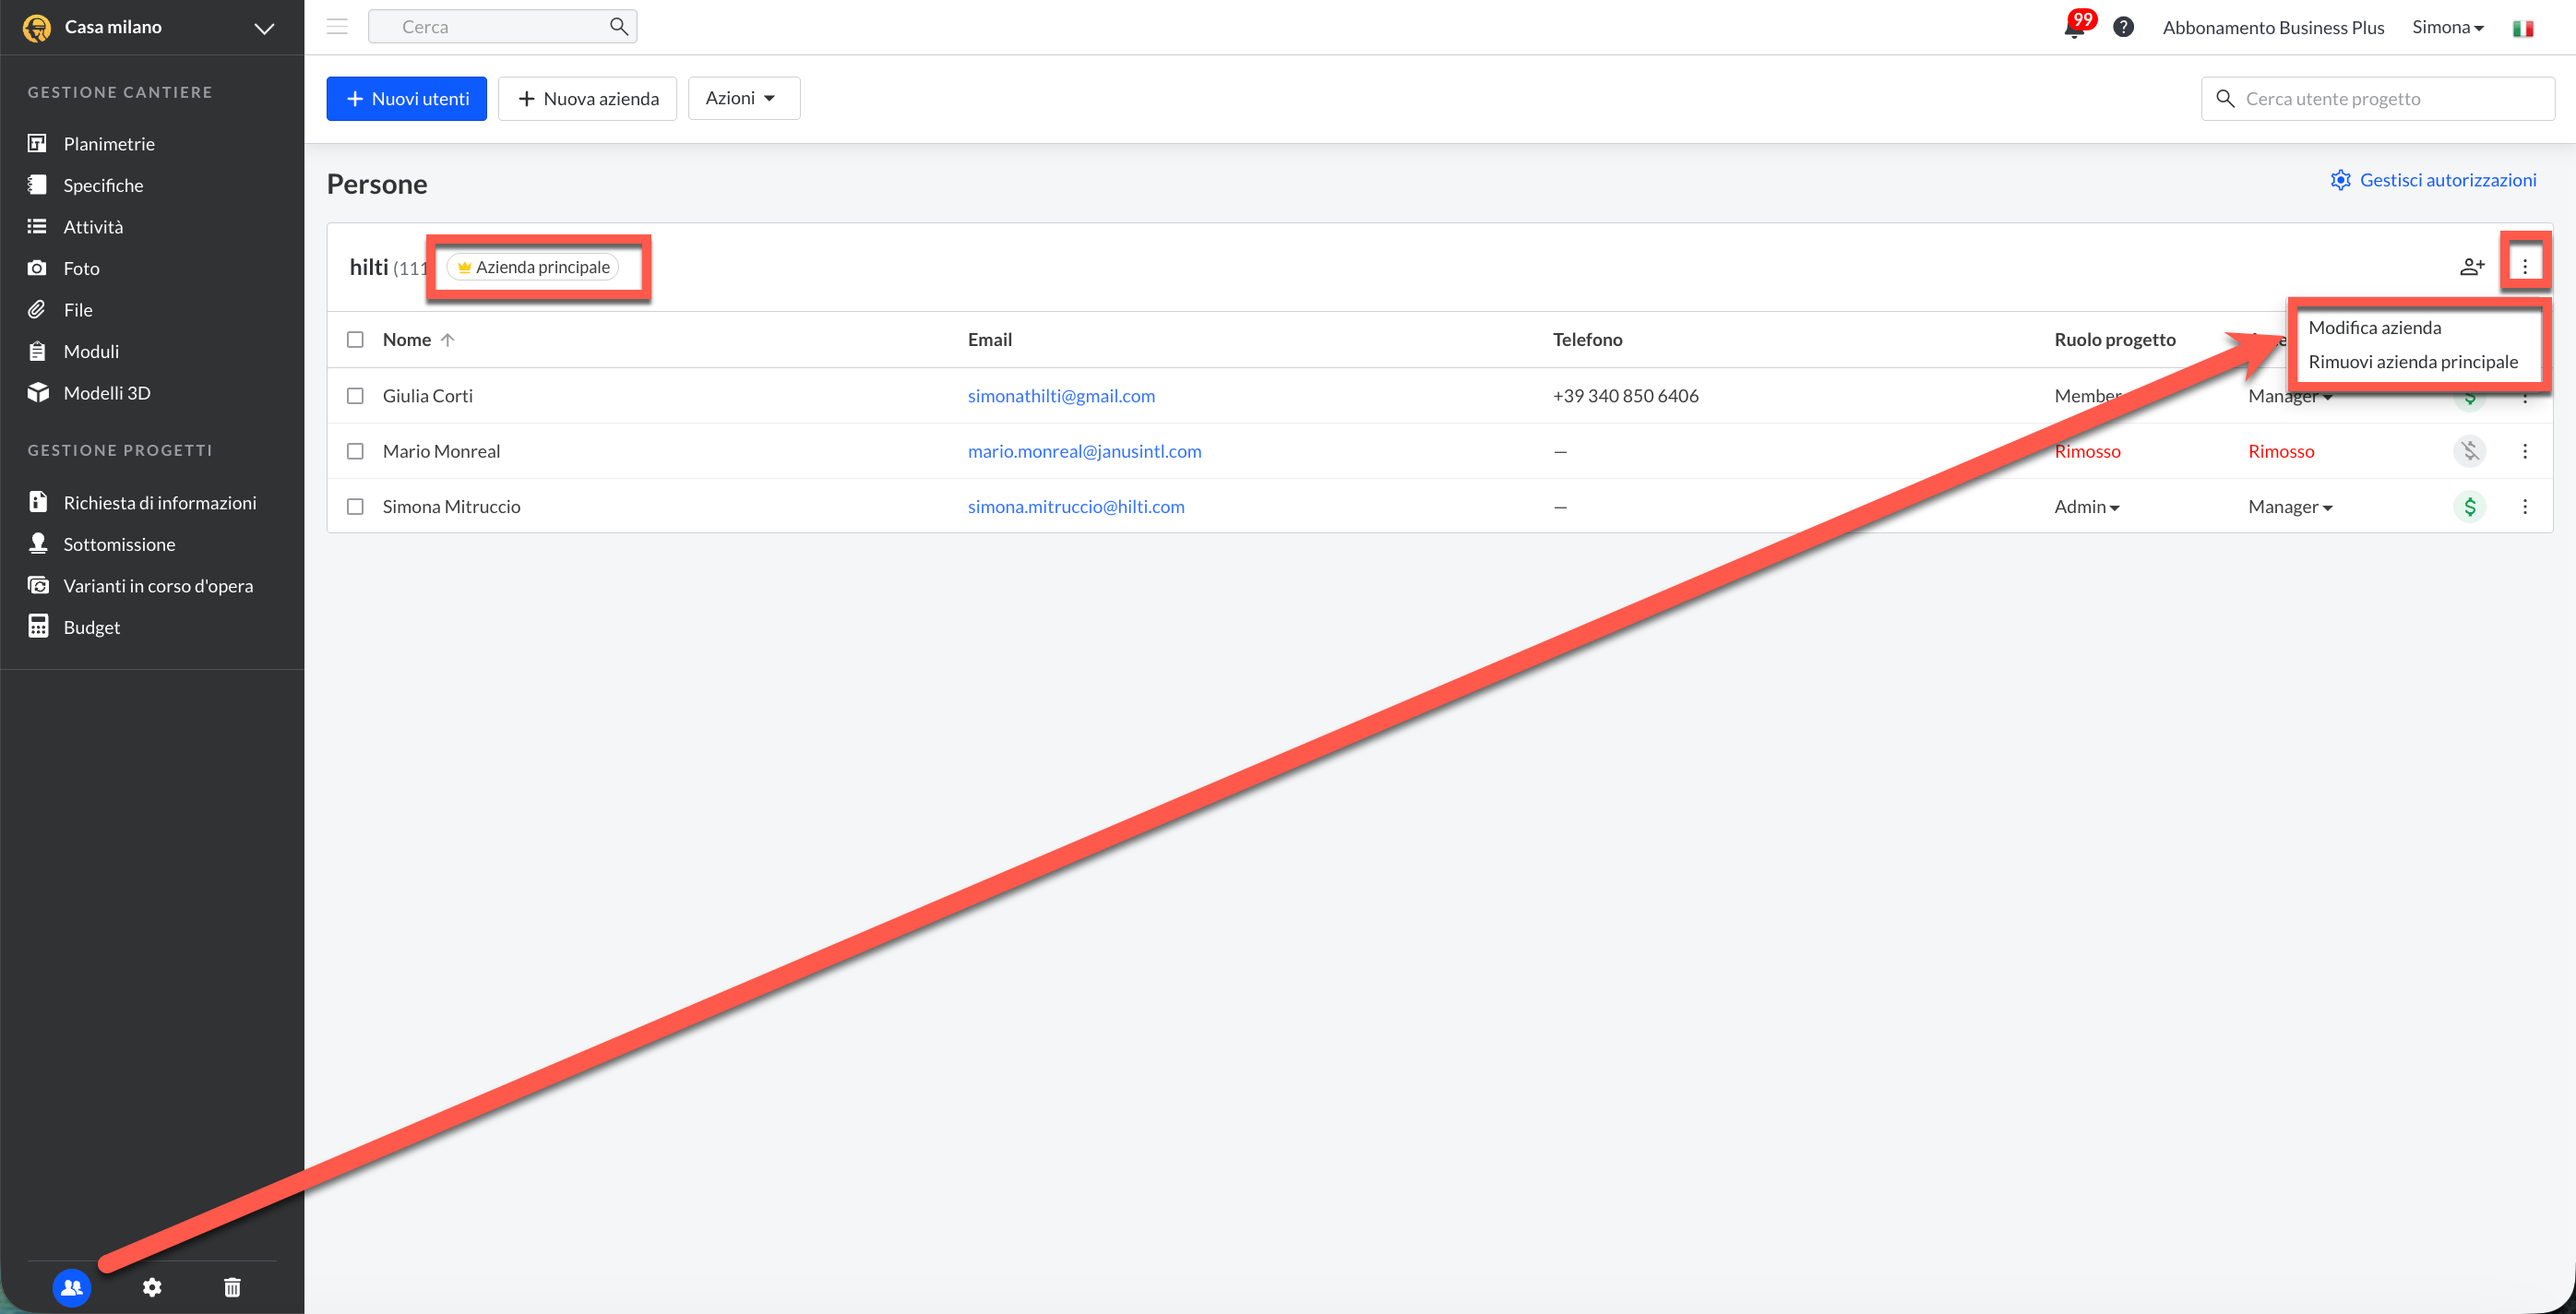Click the people icon in the sidebar footer
This screenshot has height=1314, width=2576.
click(72, 1287)
